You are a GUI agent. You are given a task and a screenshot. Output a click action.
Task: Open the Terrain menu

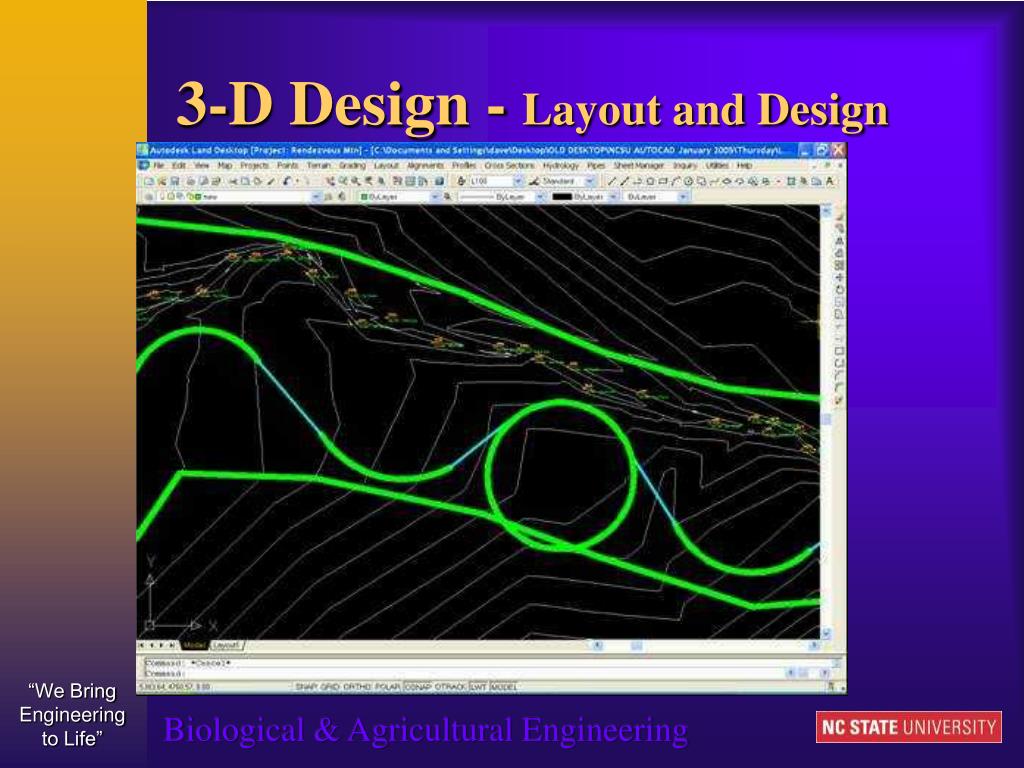(319, 166)
